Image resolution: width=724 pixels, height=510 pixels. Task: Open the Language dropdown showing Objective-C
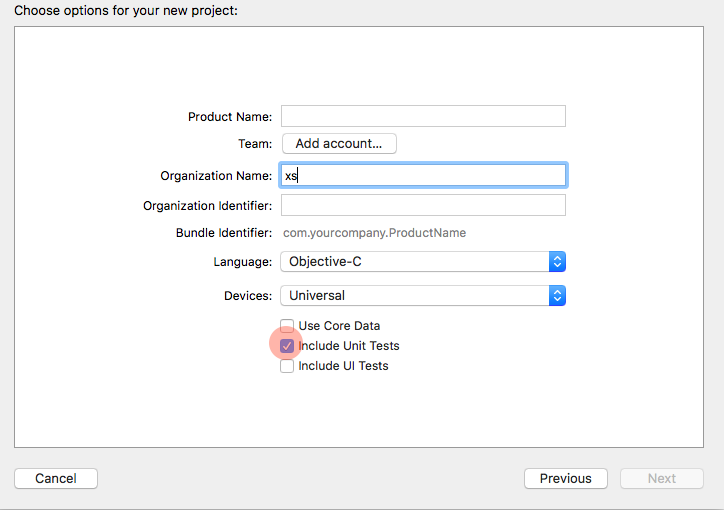coord(415,262)
